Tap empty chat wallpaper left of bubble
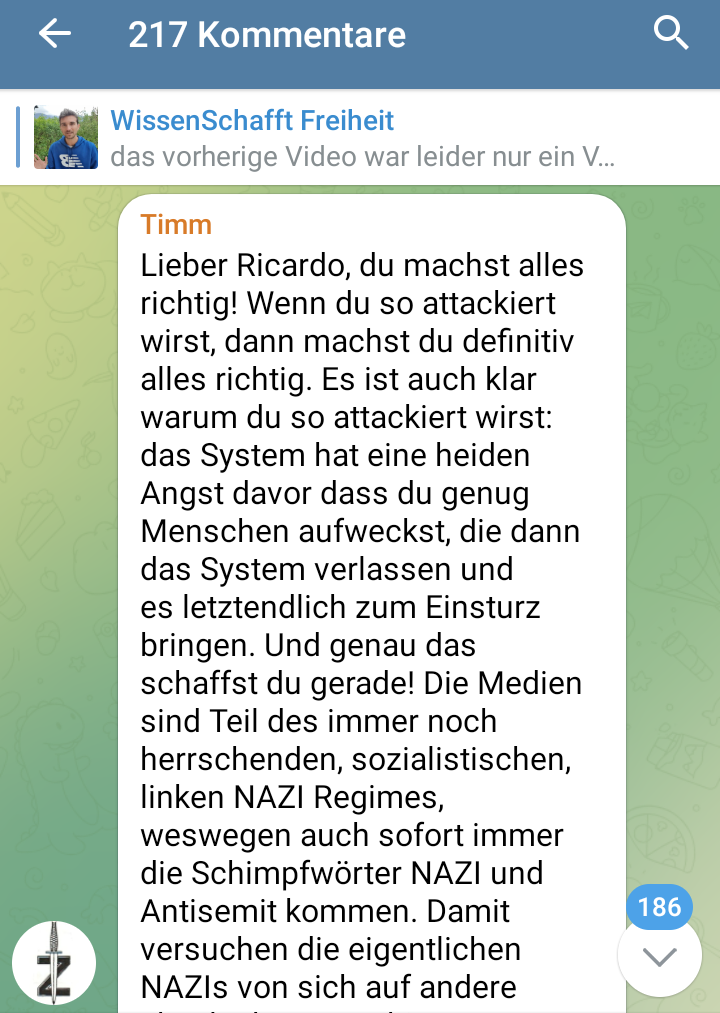The width and height of the screenshot is (720, 1013). (x=58, y=517)
